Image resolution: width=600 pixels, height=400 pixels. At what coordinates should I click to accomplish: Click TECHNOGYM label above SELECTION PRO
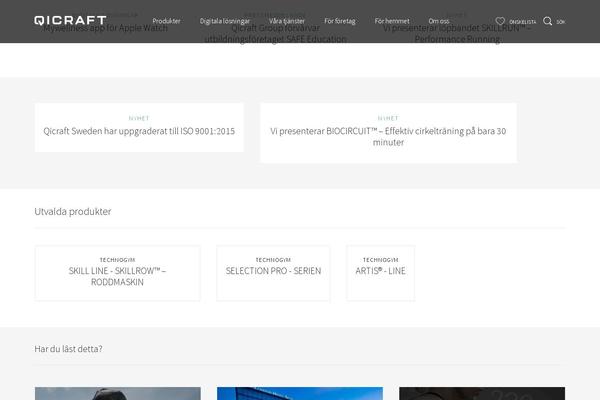pyautogui.click(x=273, y=260)
